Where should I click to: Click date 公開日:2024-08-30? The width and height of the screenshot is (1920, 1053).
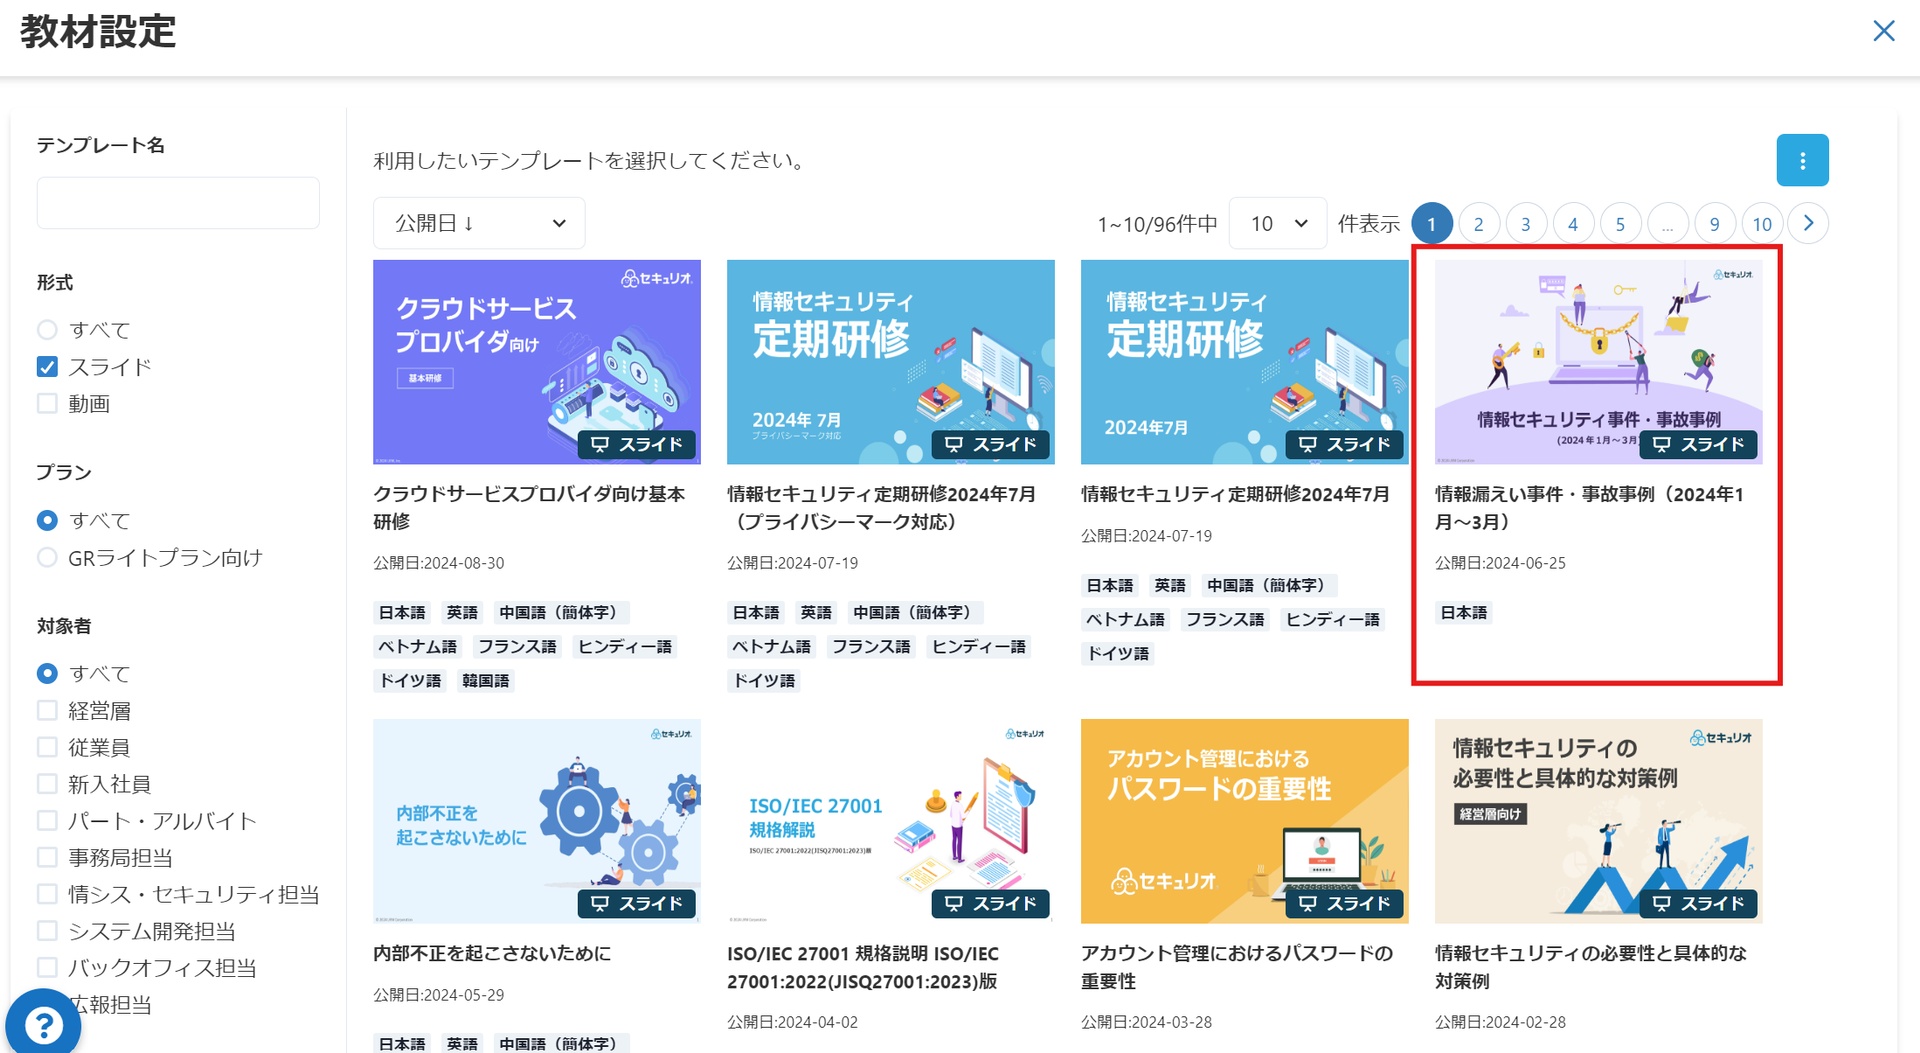pos(439,563)
